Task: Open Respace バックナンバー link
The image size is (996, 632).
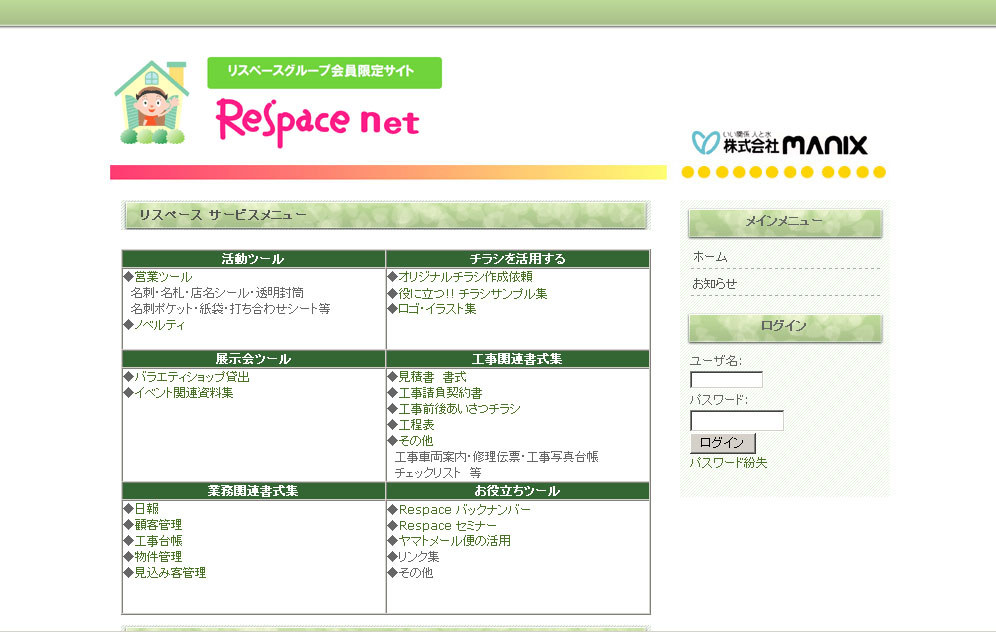Action: pos(464,509)
